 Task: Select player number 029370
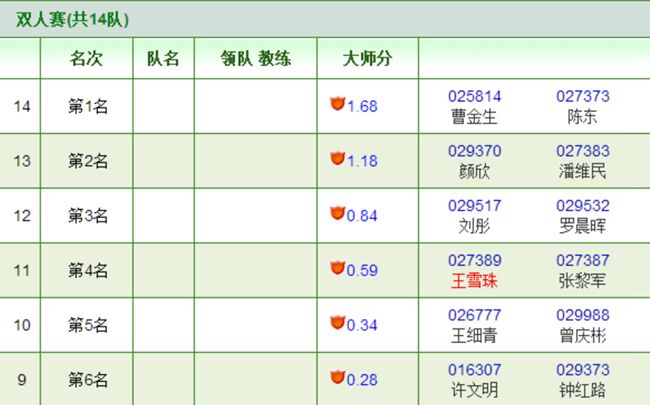475,151
